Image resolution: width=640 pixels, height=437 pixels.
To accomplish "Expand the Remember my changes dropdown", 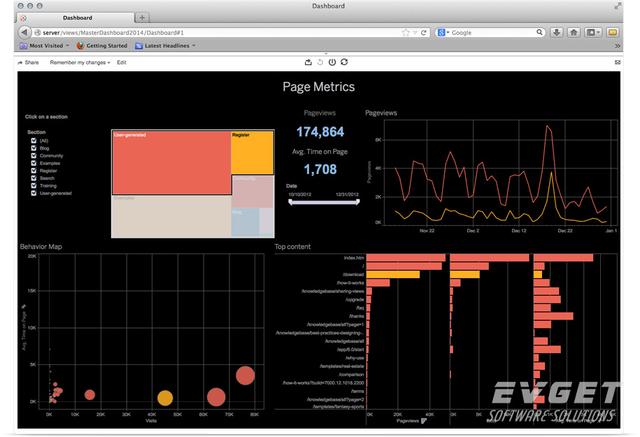I will click(80, 62).
